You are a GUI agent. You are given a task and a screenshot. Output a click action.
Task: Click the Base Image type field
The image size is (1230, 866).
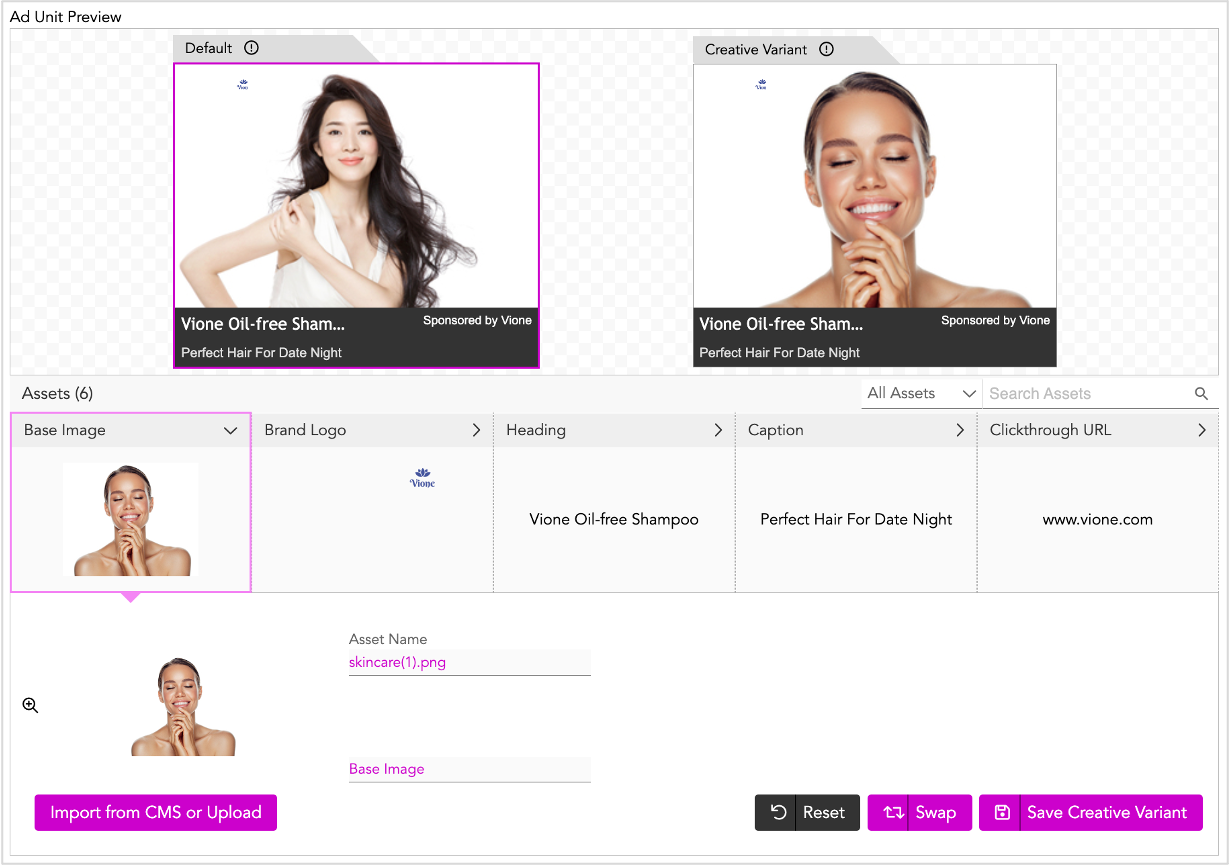(470, 769)
